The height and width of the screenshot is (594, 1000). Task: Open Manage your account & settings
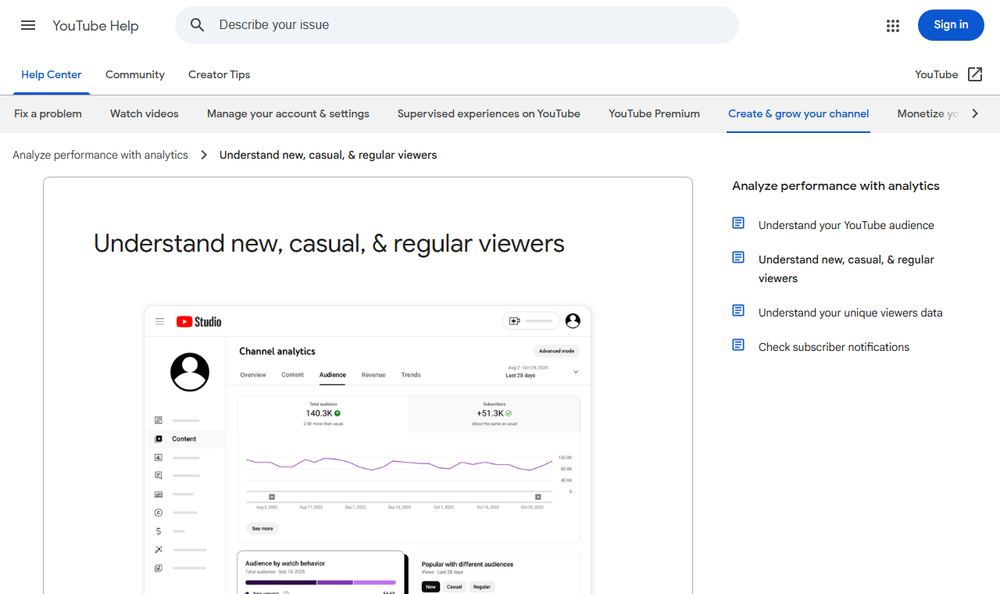click(288, 114)
